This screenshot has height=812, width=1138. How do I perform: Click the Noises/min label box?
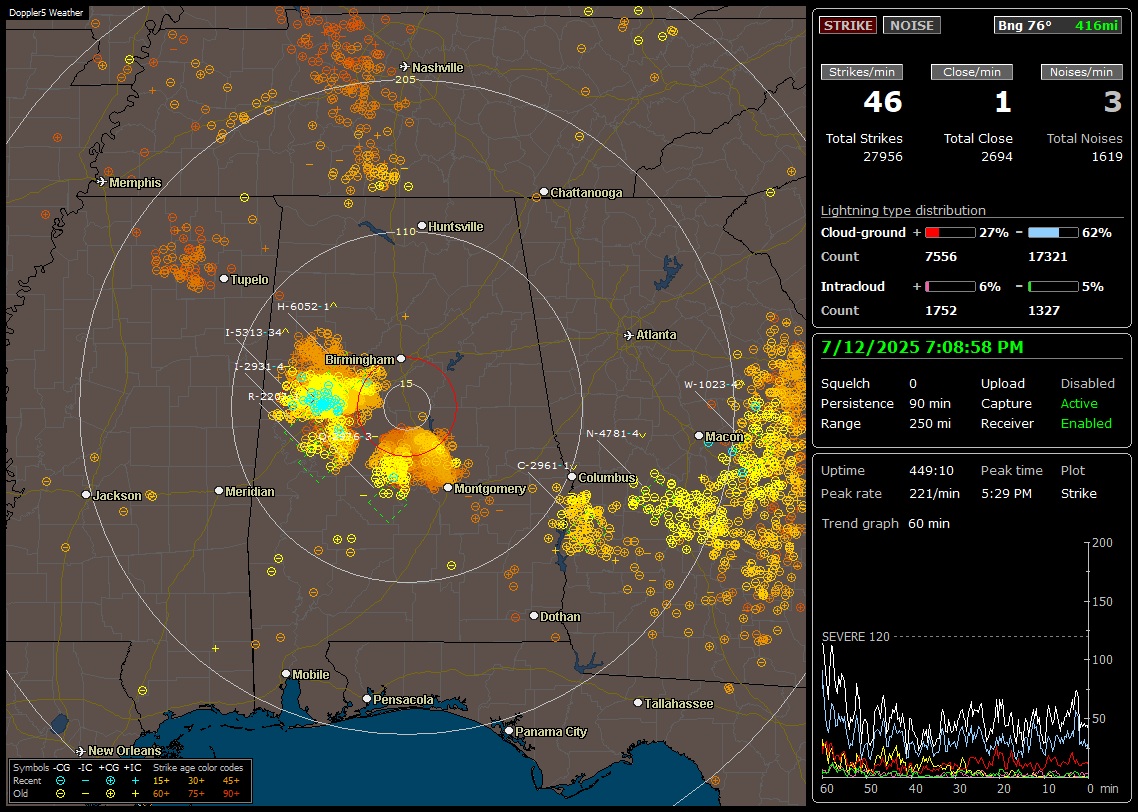(1081, 72)
